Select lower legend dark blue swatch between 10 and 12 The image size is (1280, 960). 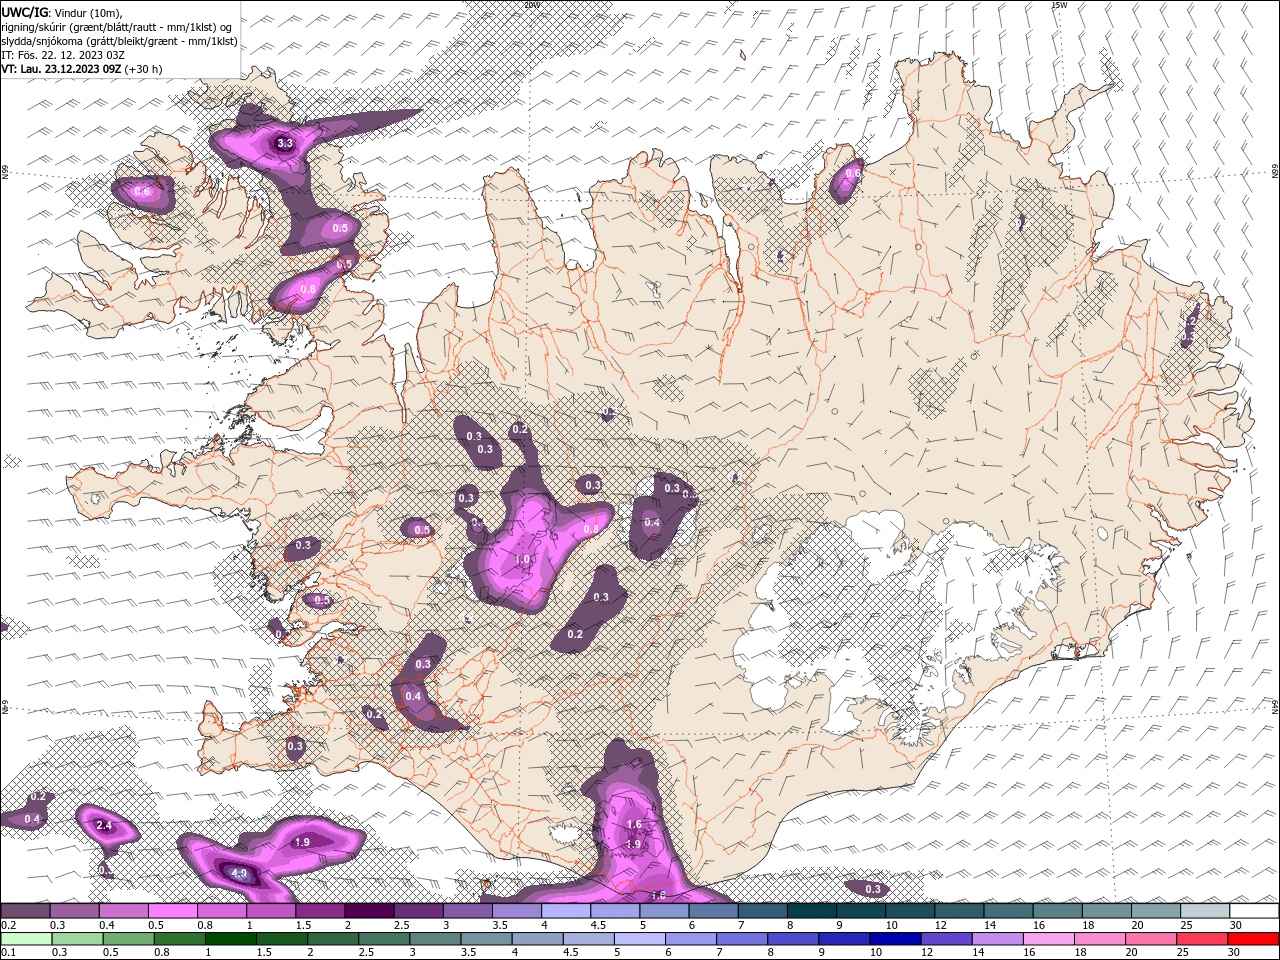pyautogui.click(x=894, y=939)
